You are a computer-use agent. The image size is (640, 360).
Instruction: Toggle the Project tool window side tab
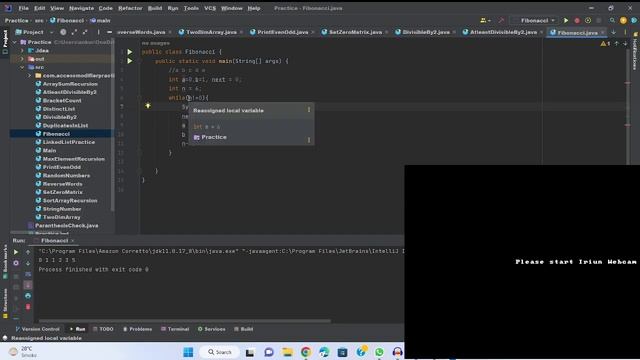5,42
